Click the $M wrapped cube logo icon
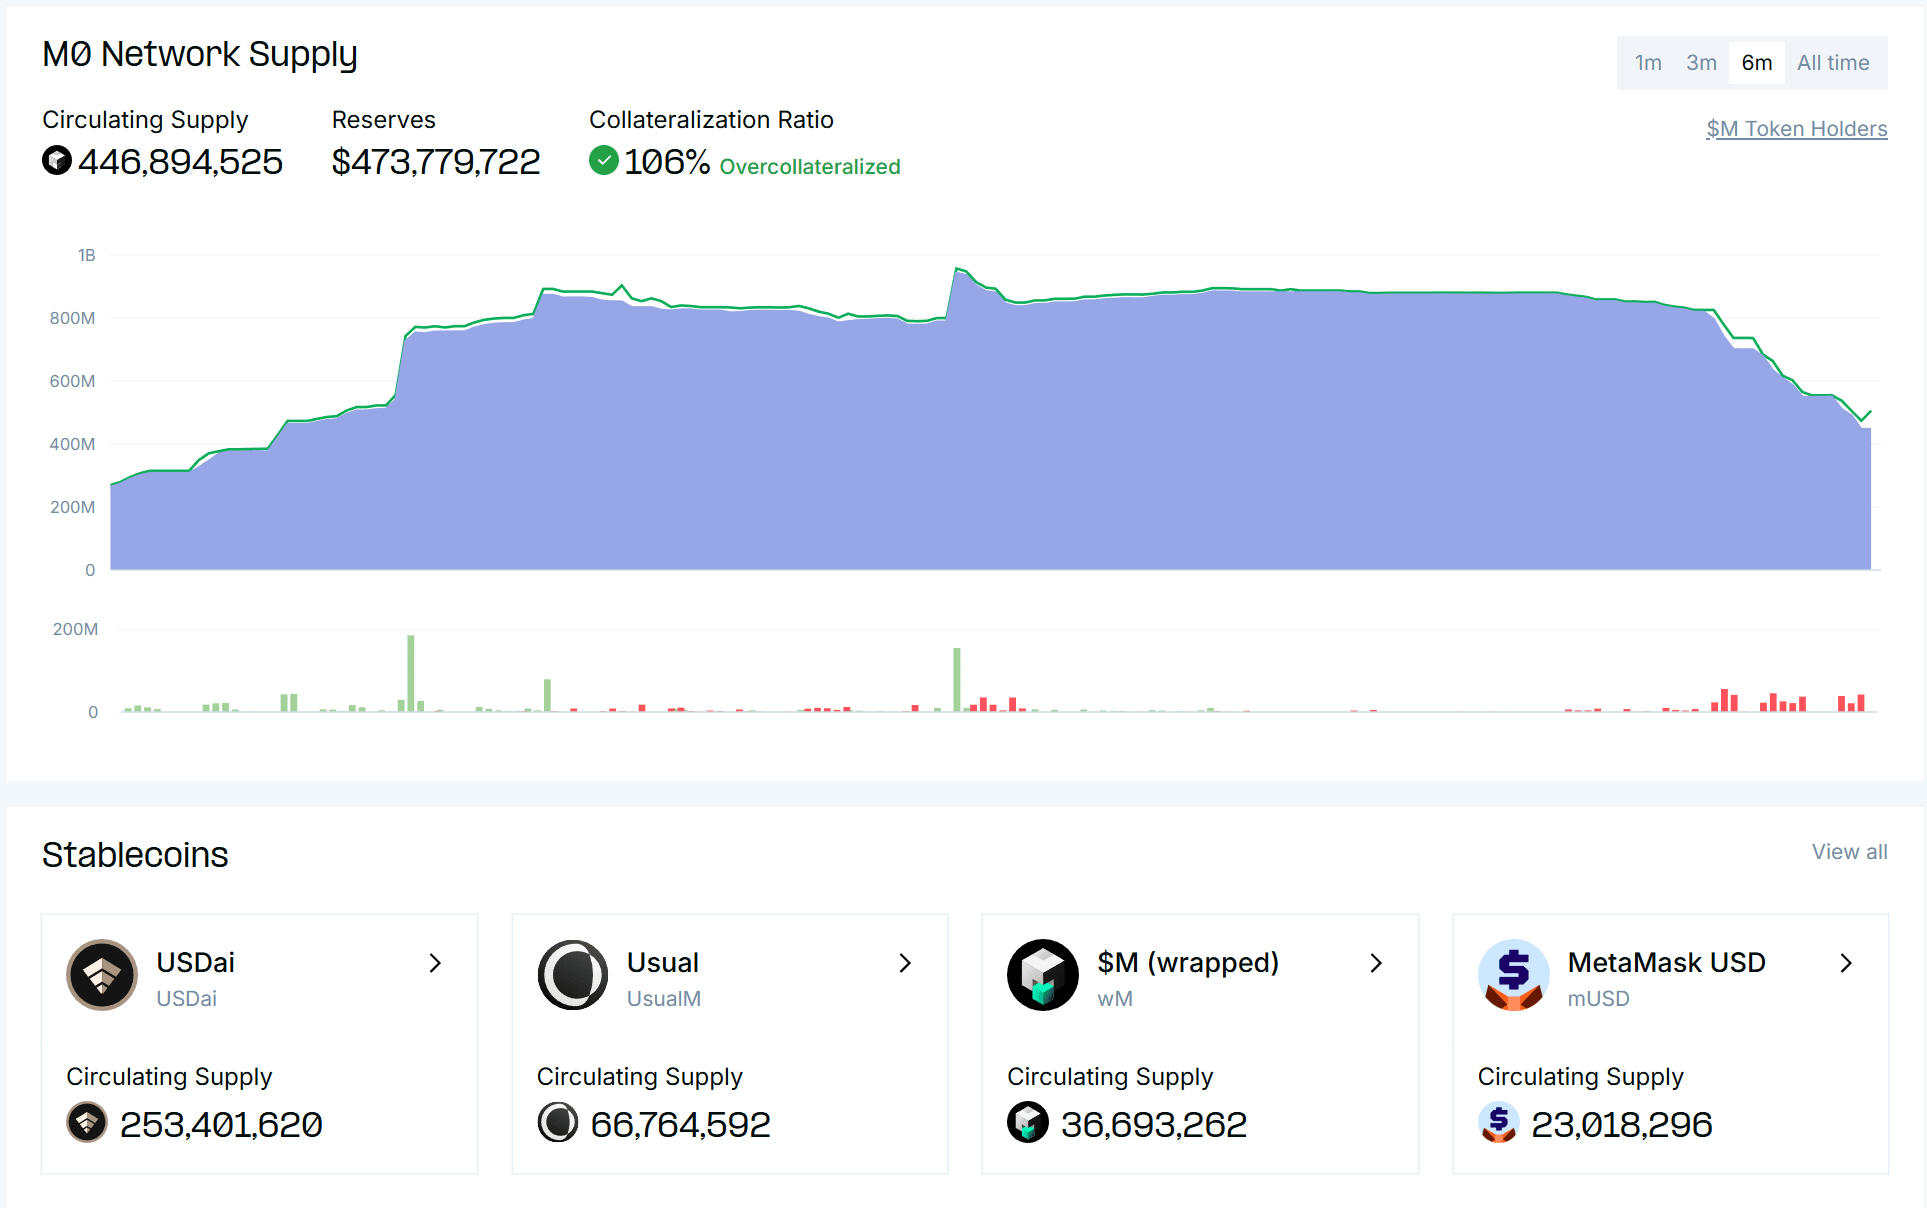The width and height of the screenshot is (1927, 1208). tap(1042, 975)
